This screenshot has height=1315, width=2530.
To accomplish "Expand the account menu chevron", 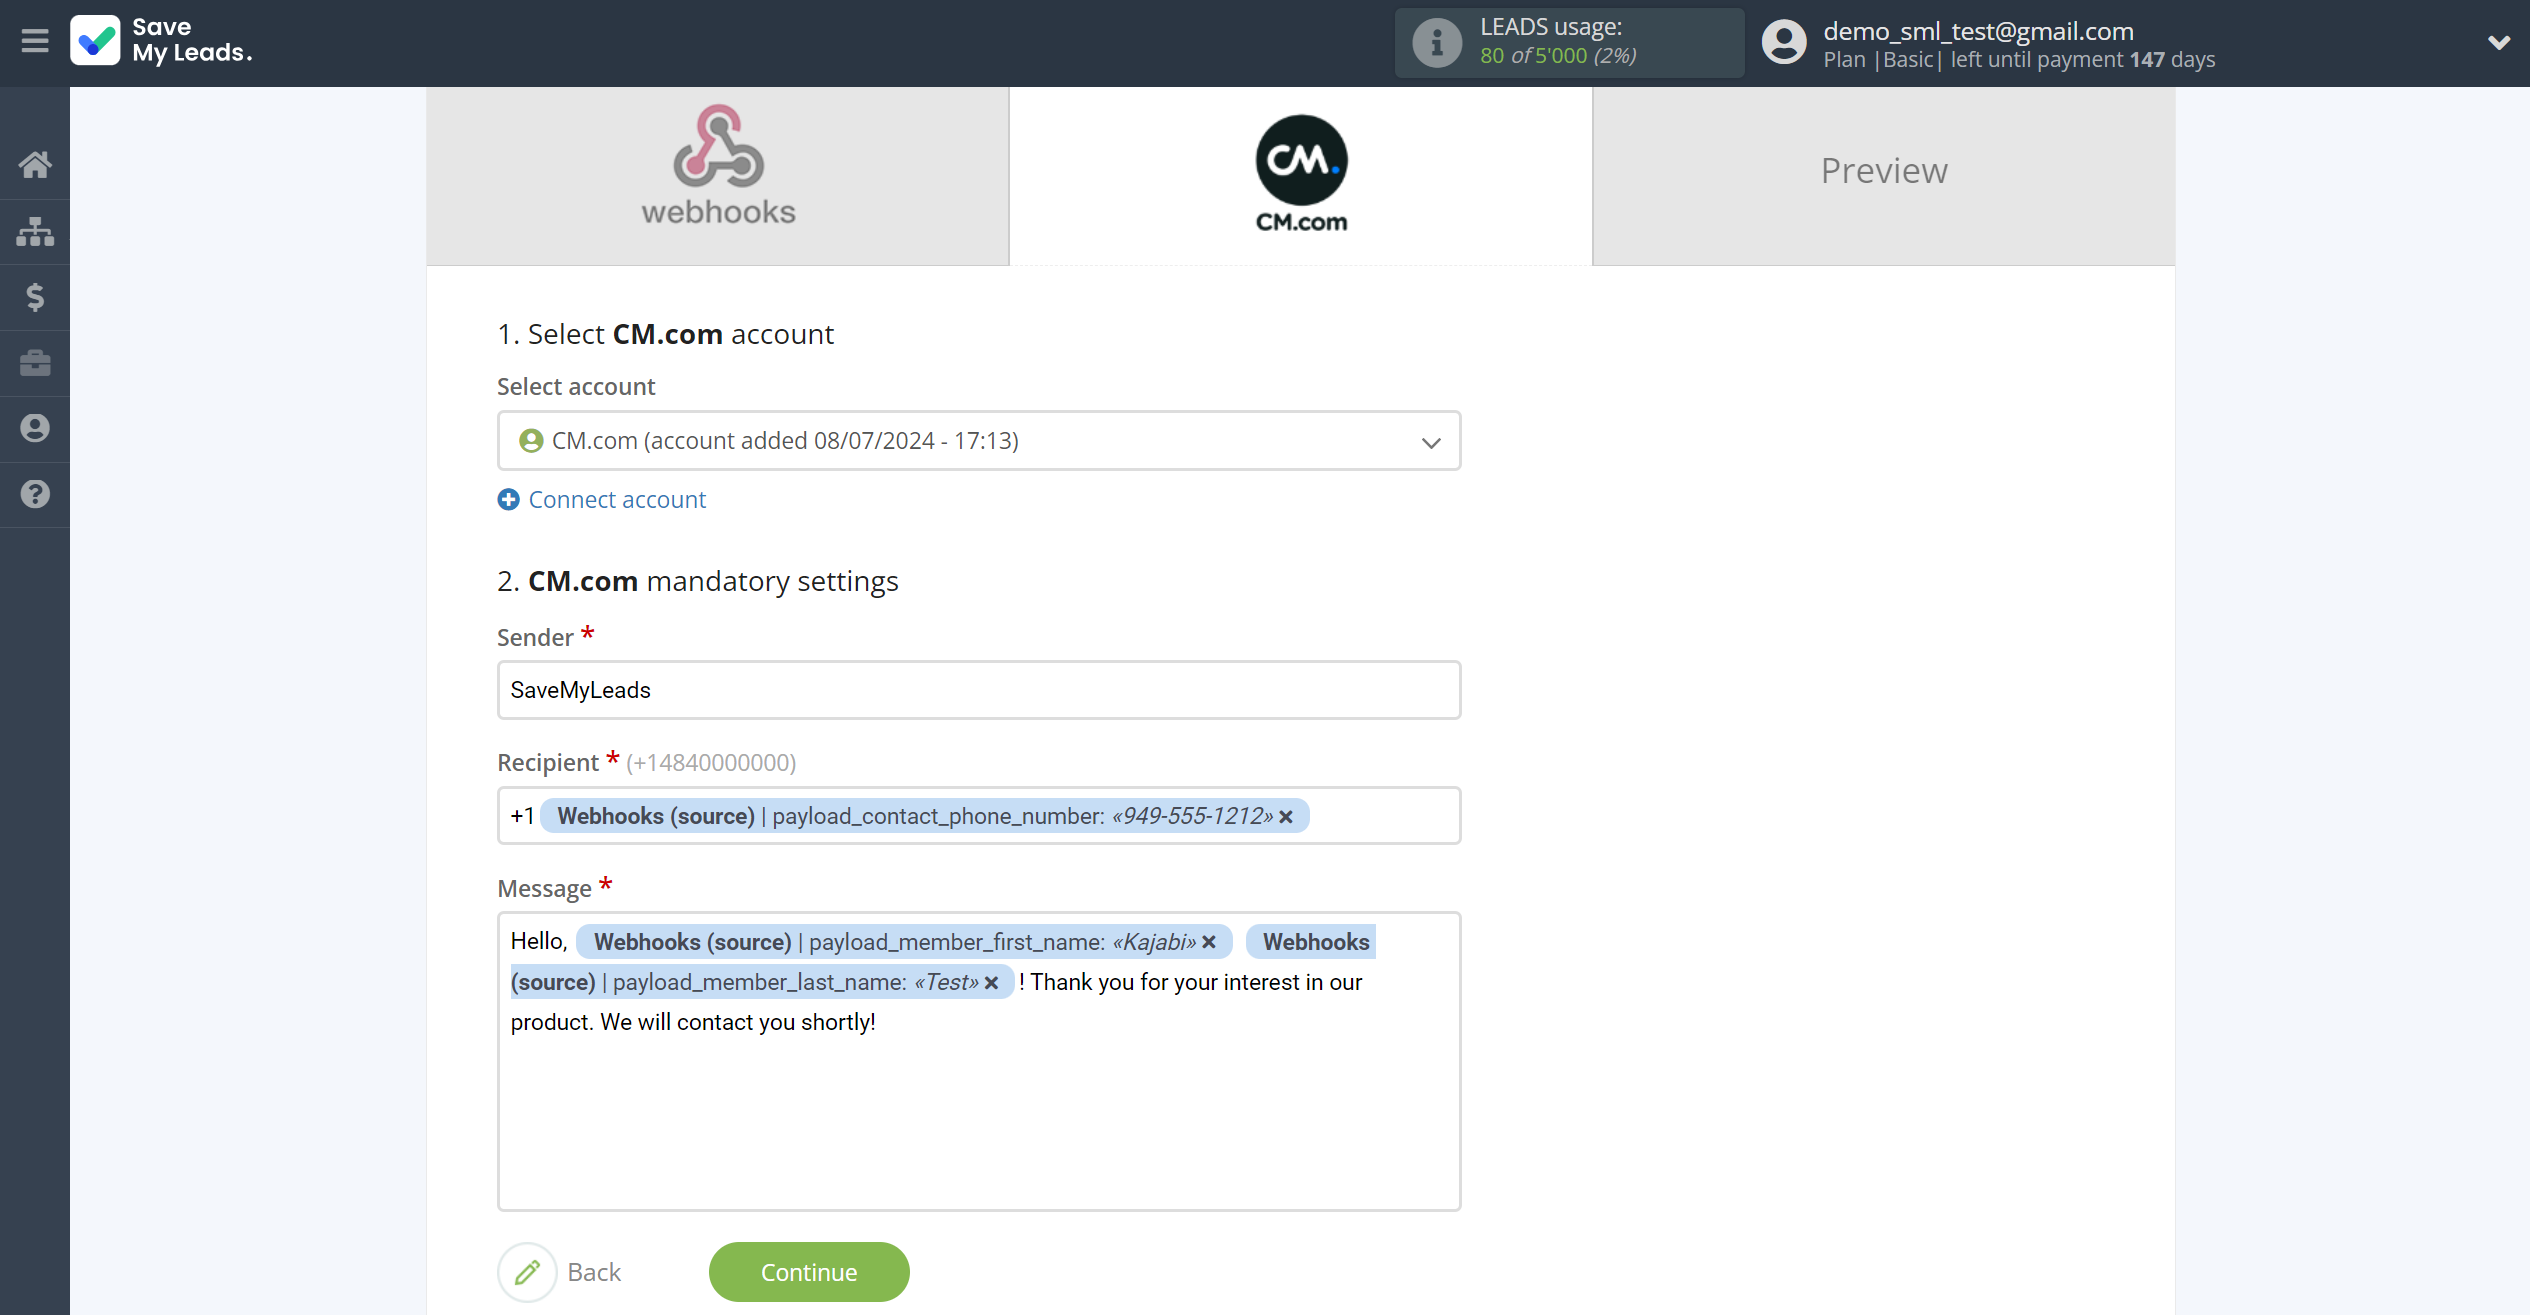I will coord(2498,42).
